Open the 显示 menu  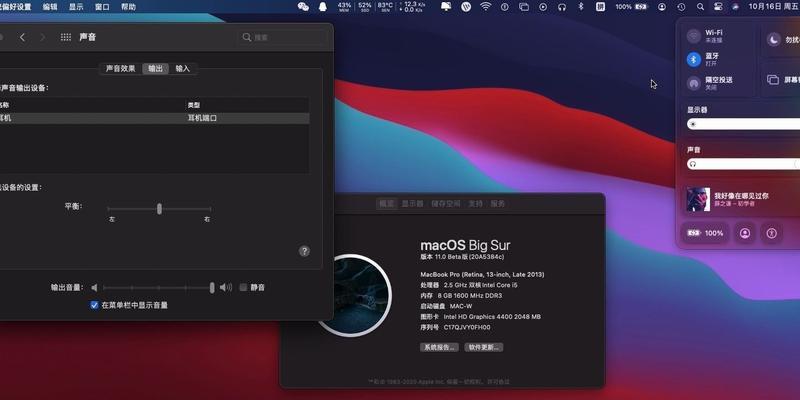[x=76, y=7]
